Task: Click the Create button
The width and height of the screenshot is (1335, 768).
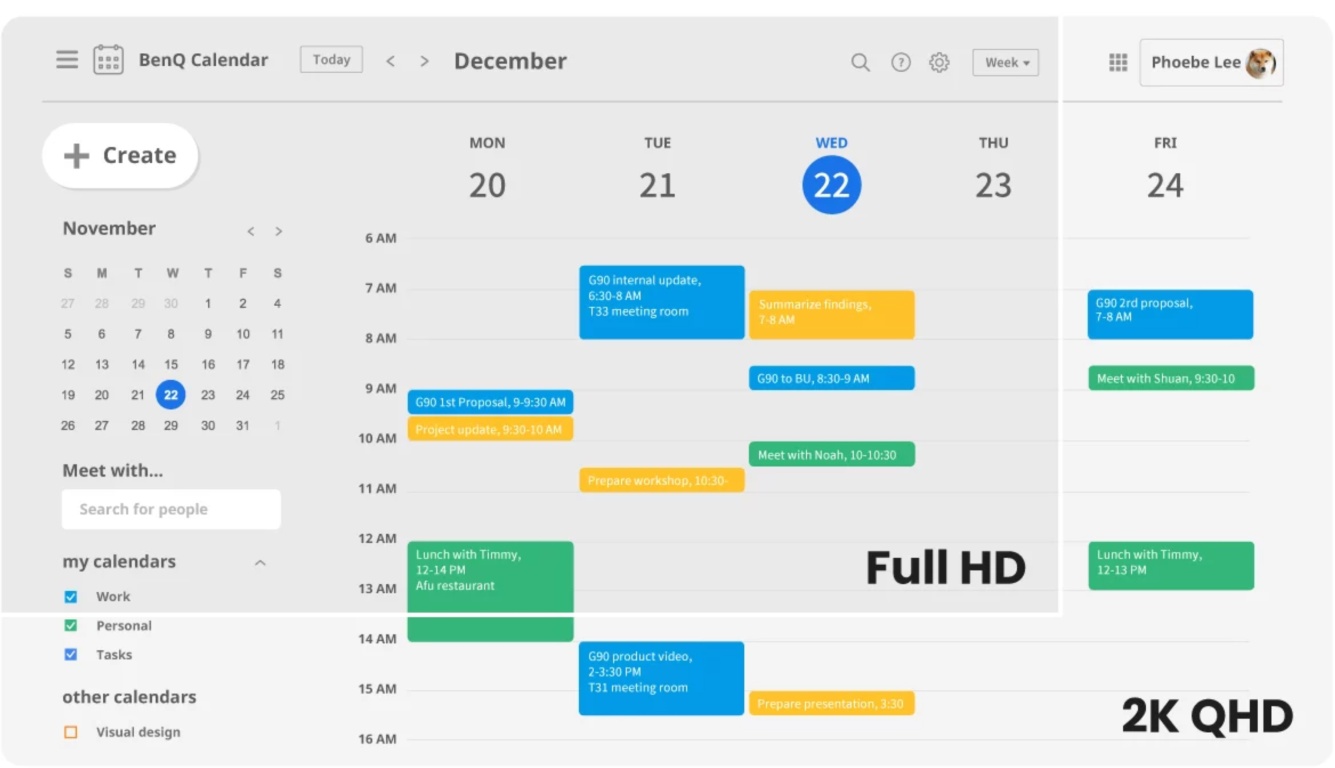Action: 120,155
